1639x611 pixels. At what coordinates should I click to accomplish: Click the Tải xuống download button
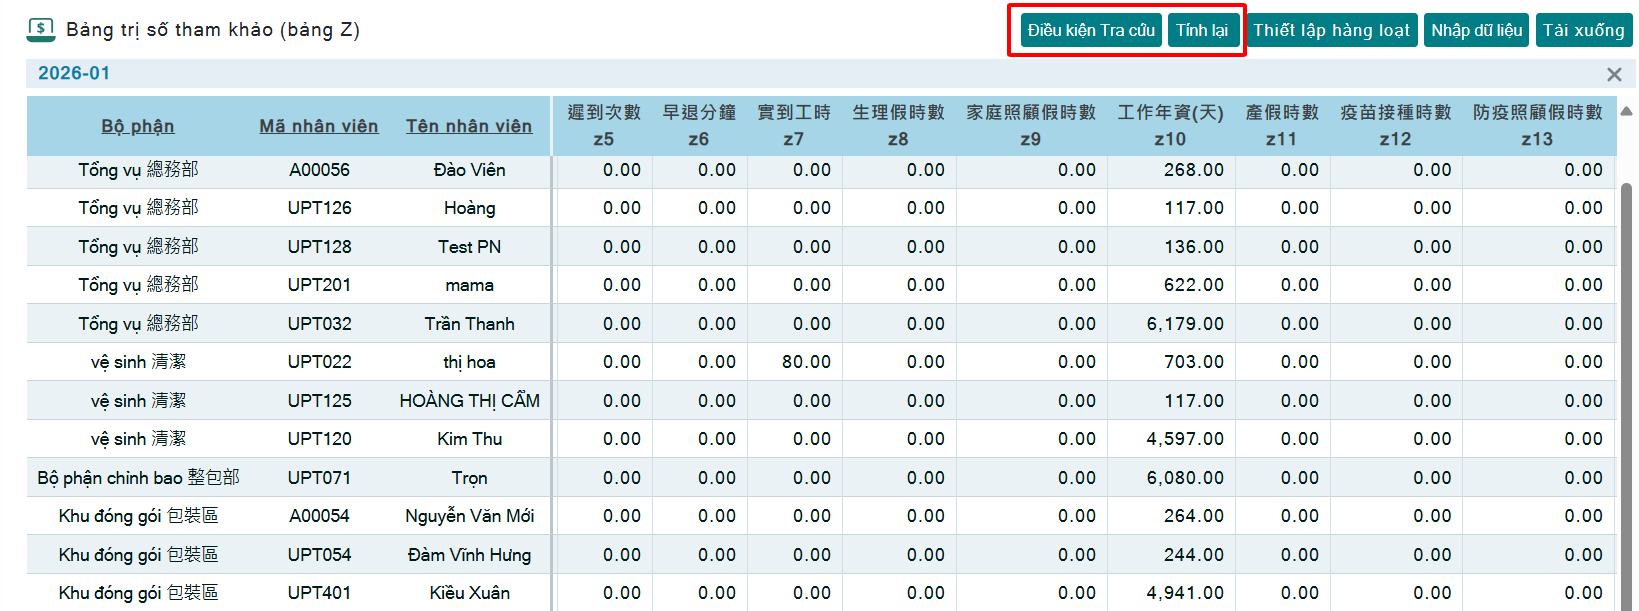coord(1583,30)
